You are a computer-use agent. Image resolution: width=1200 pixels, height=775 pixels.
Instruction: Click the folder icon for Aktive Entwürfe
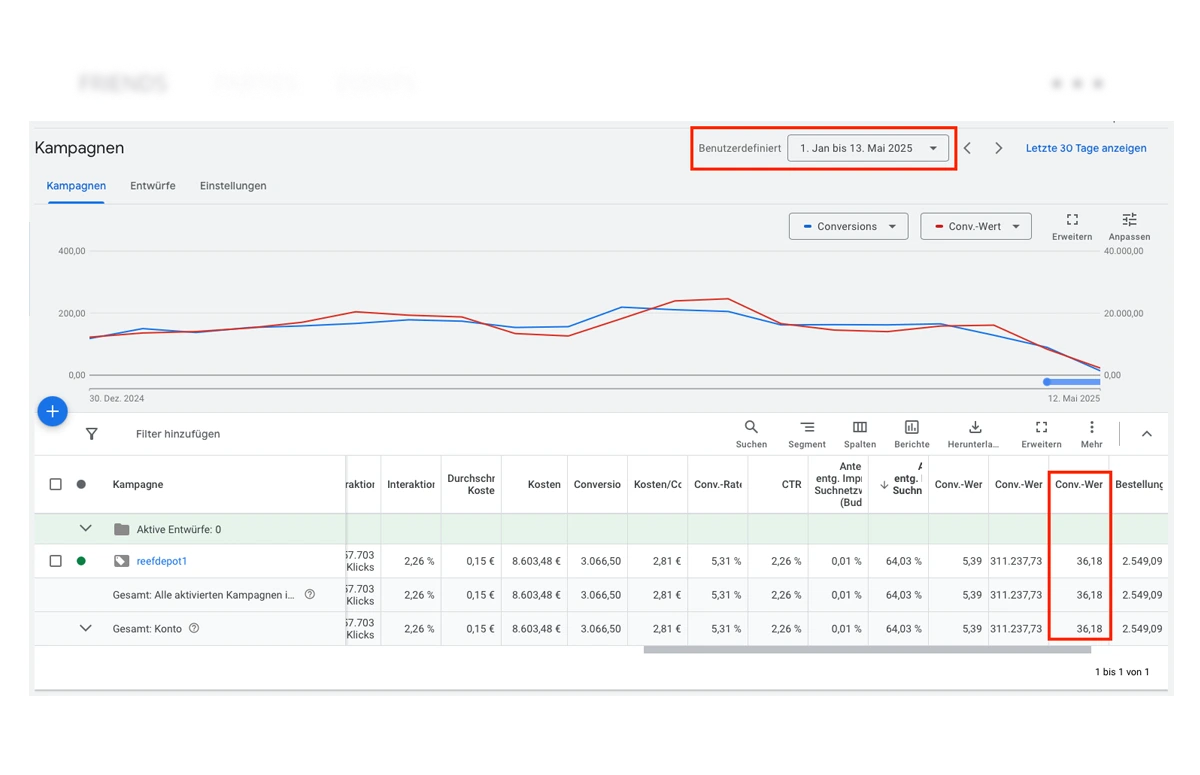click(121, 529)
